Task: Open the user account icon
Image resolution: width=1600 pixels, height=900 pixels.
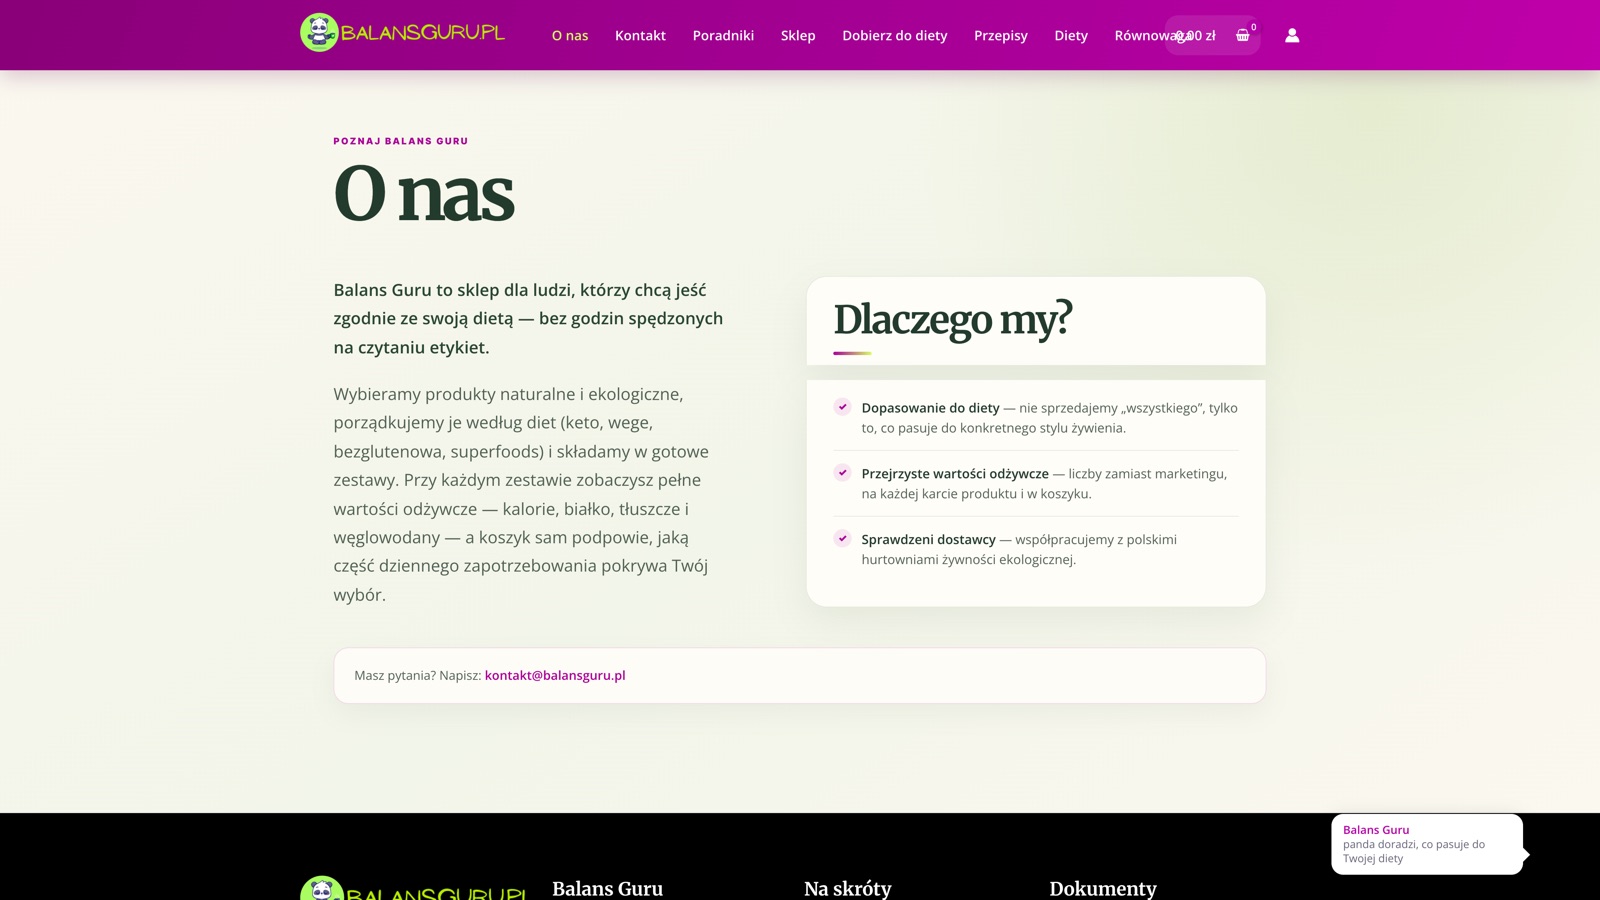Action: pos(1292,35)
